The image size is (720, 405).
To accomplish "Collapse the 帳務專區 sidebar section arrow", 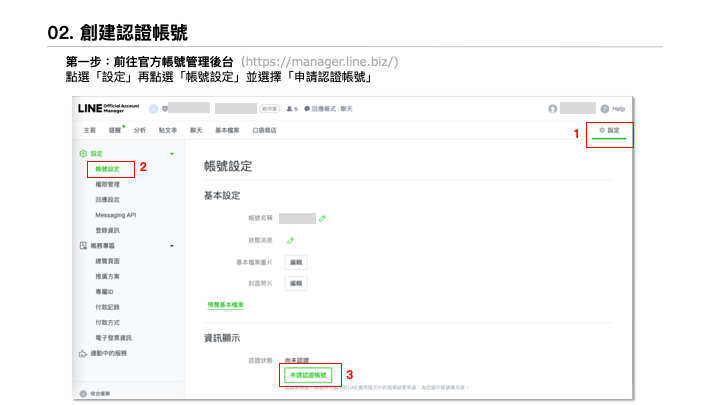I will (x=172, y=245).
